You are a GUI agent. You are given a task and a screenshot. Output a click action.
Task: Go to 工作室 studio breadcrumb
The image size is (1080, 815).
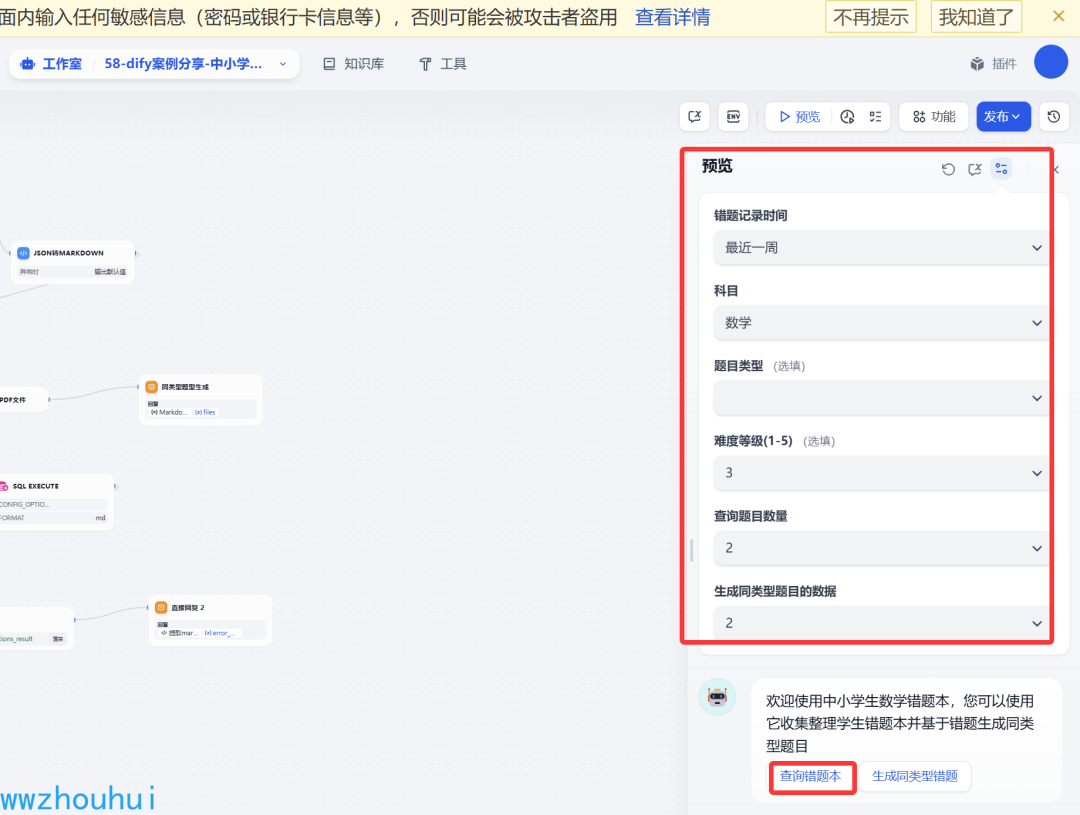[x=51, y=64]
